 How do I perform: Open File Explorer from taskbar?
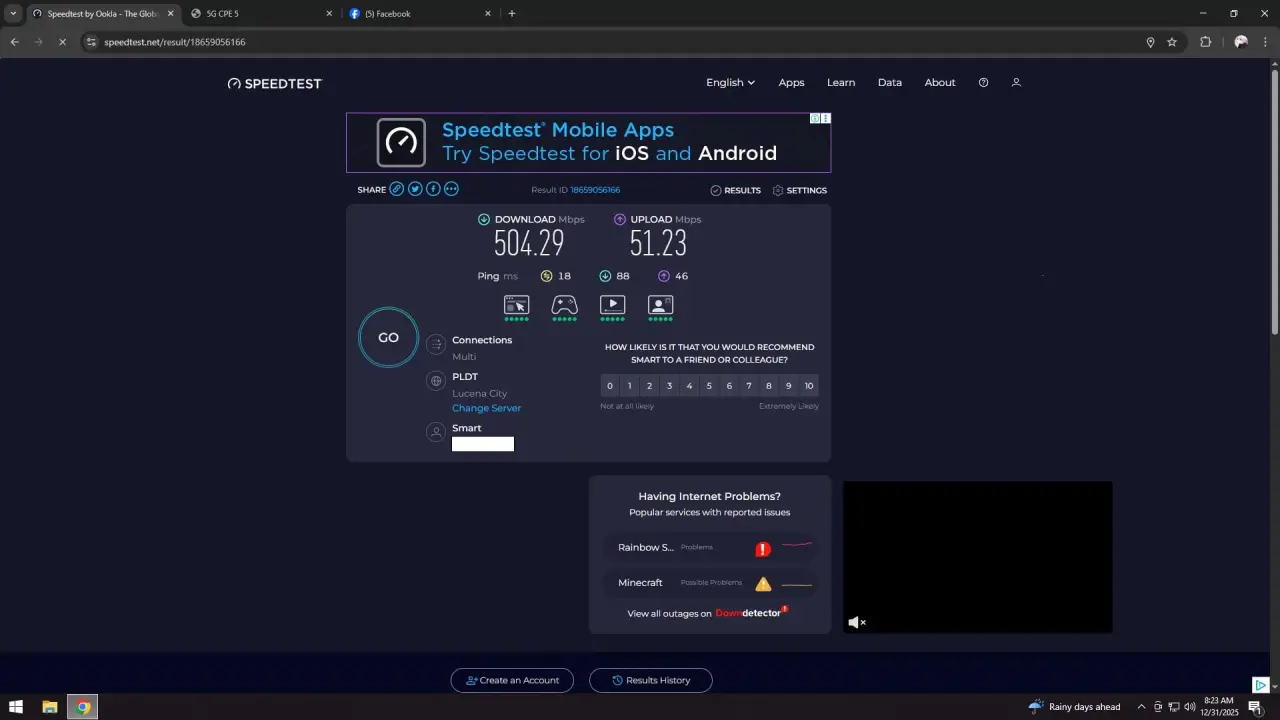(49, 707)
